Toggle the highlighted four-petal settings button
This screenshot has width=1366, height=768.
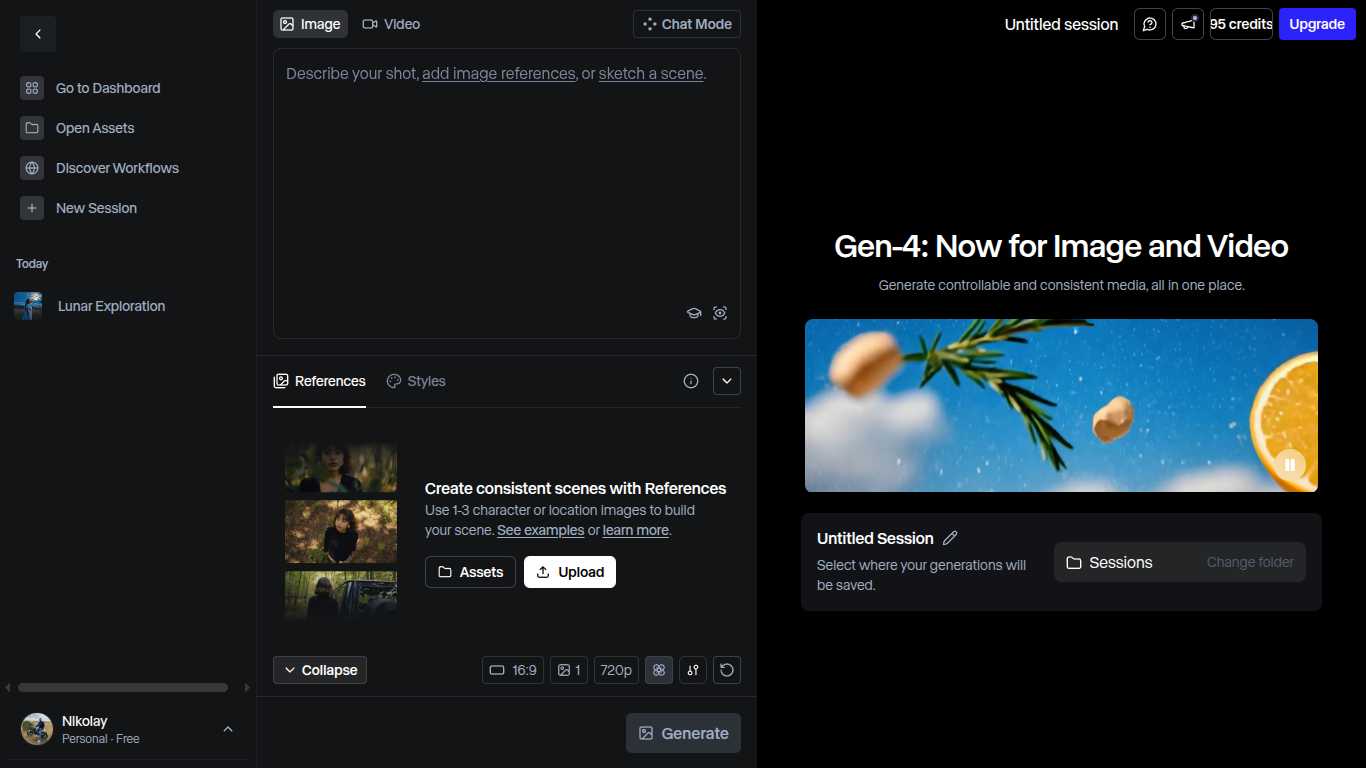[659, 670]
